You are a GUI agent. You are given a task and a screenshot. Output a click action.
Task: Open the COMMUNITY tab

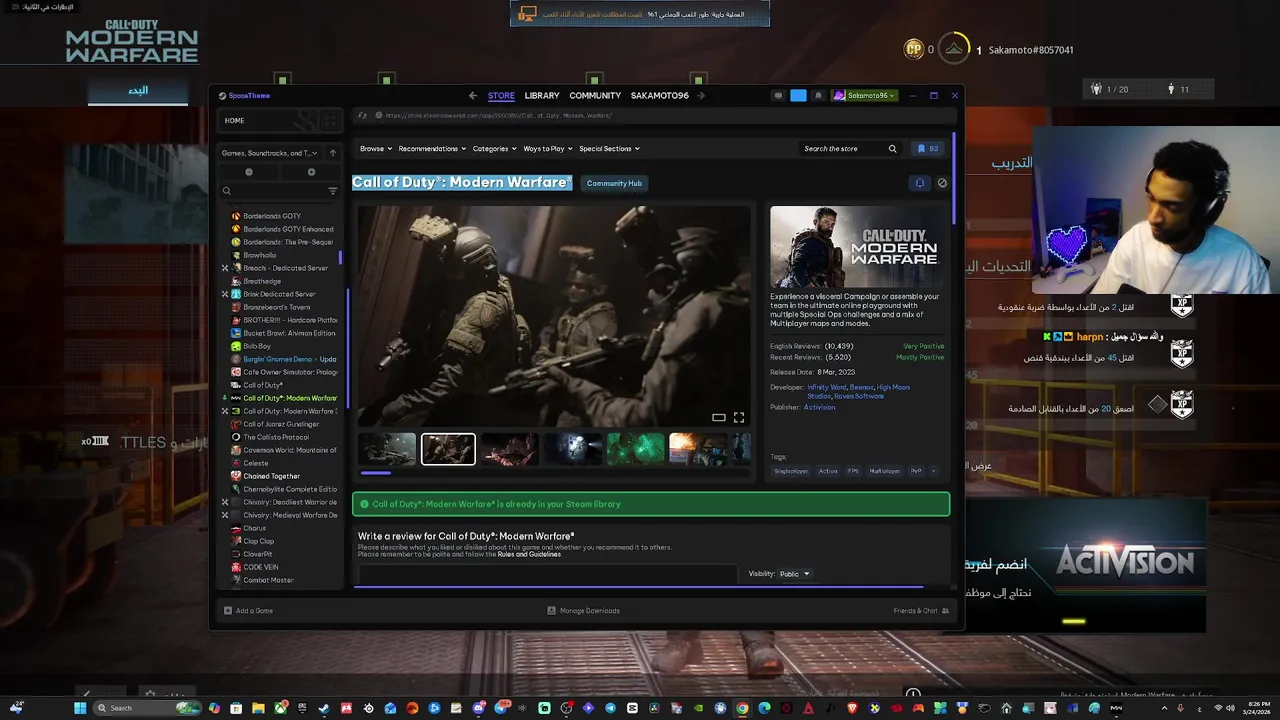[x=595, y=96]
